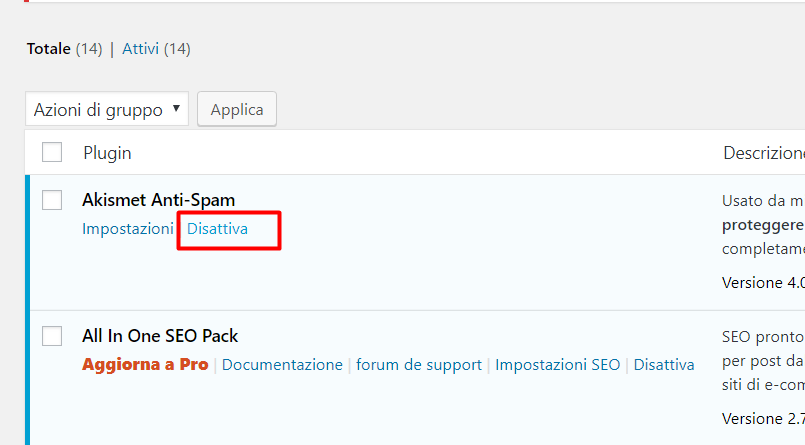Click the Aggiorna a Pro link
Image resolution: width=805 pixels, height=445 pixels.
145,365
